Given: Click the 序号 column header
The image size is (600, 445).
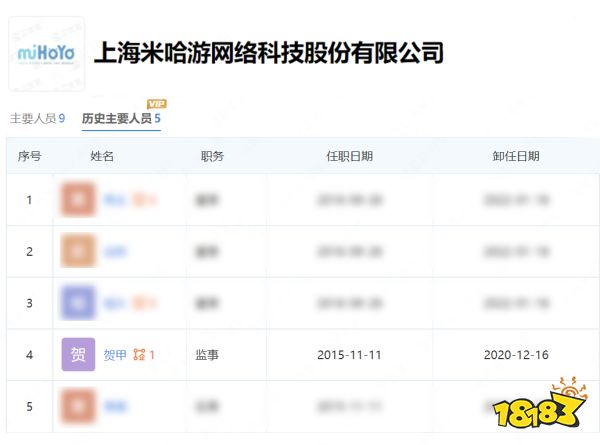Looking at the screenshot, I should 29,156.
